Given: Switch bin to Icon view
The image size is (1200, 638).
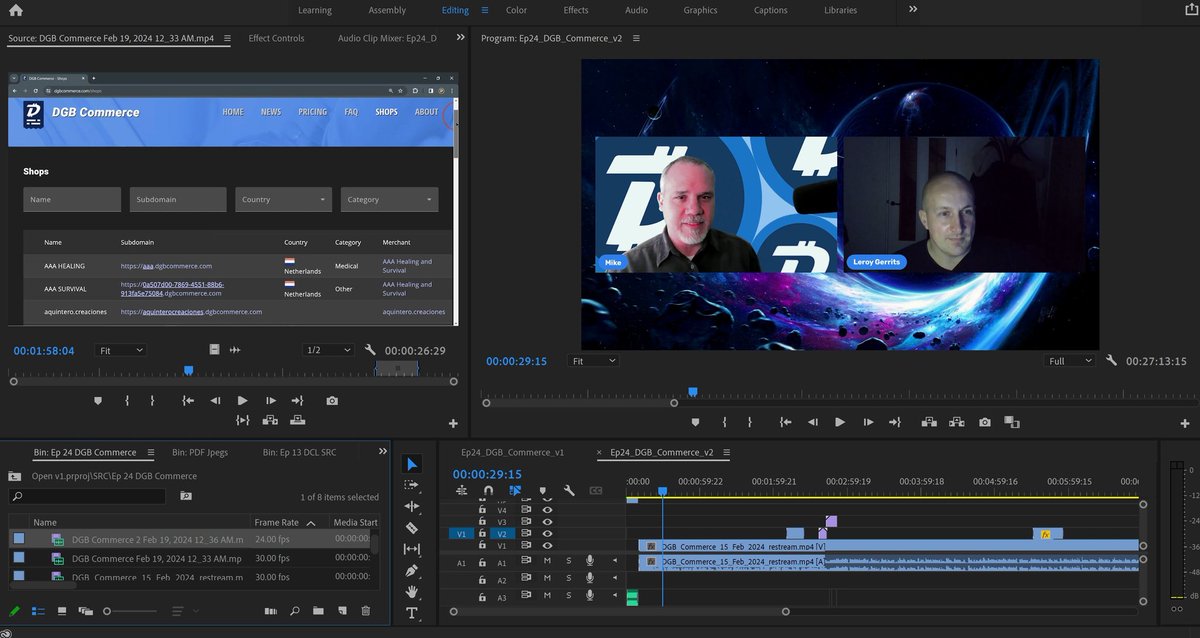Looking at the screenshot, I should coord(62,611).
